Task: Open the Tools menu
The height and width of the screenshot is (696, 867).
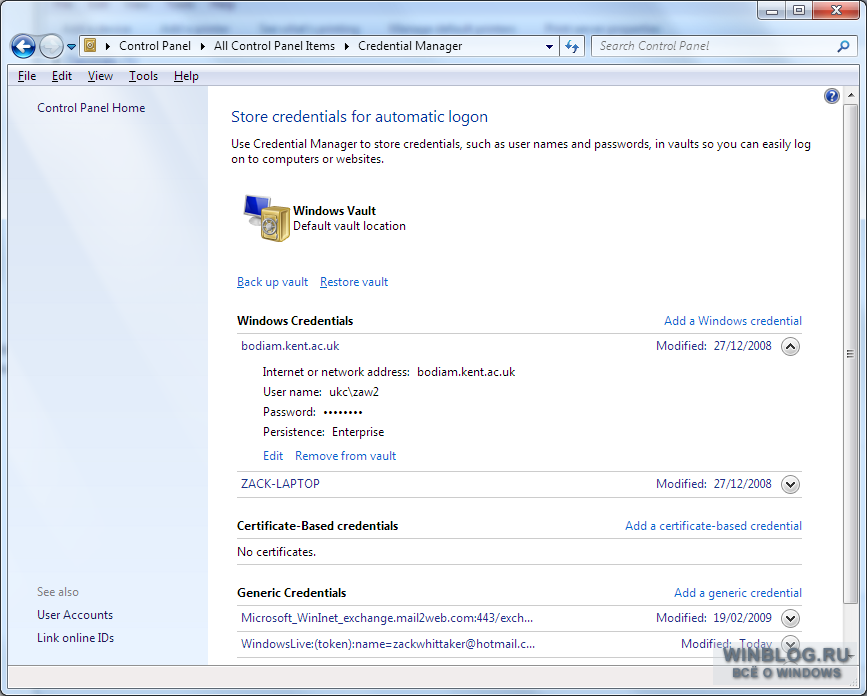Action: pos(143,76)
